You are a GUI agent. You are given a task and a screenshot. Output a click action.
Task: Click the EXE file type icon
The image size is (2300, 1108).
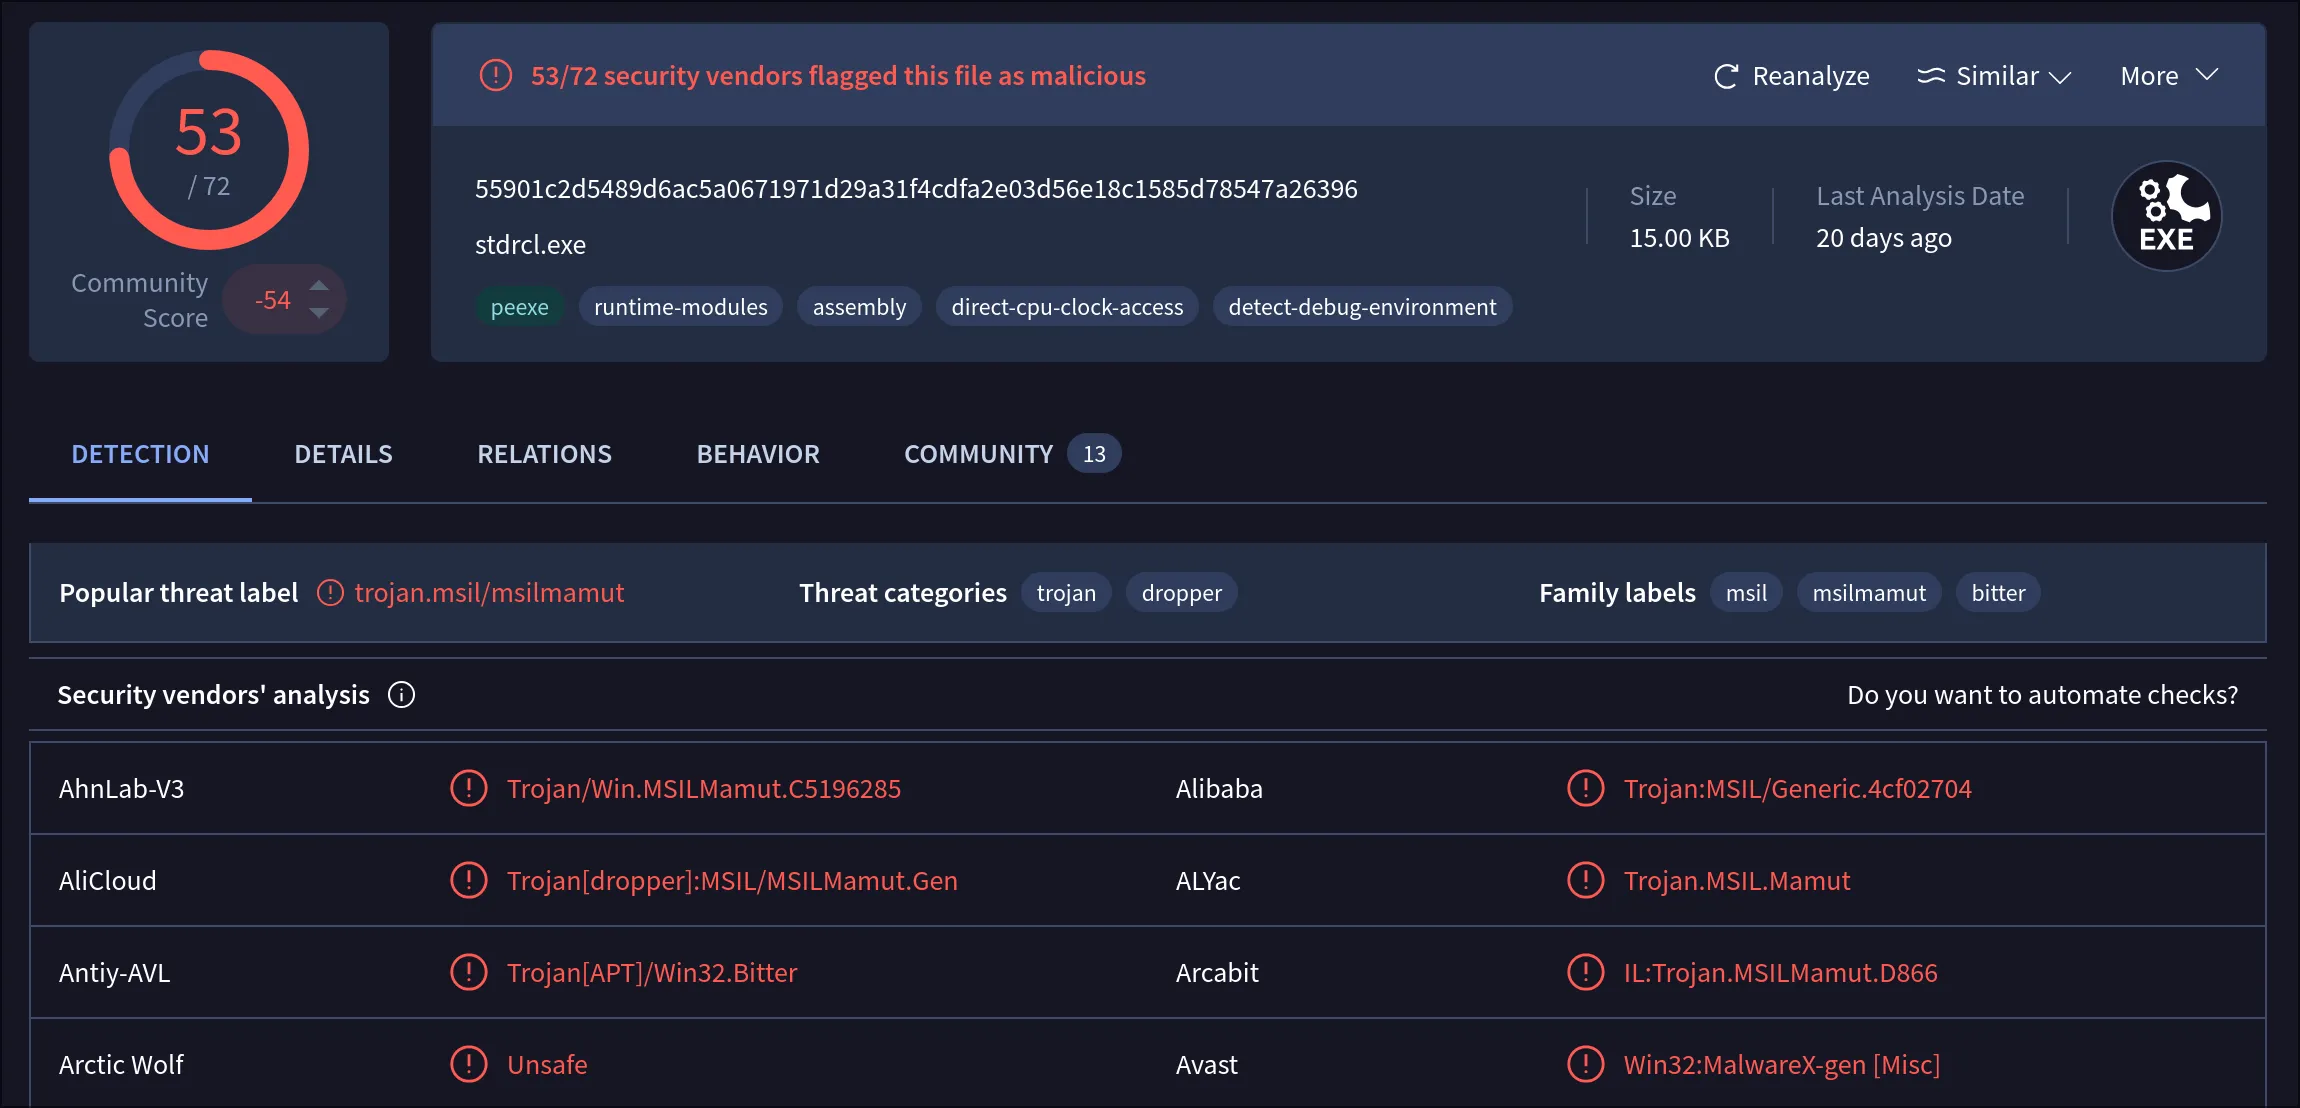[x=2166, y=216]
